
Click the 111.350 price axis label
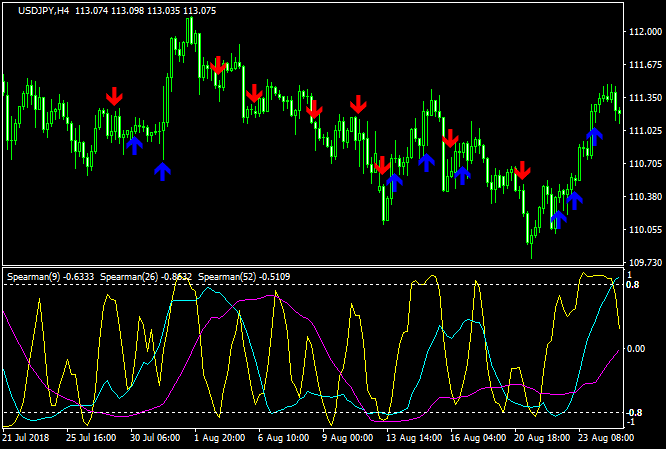point(645,98)
